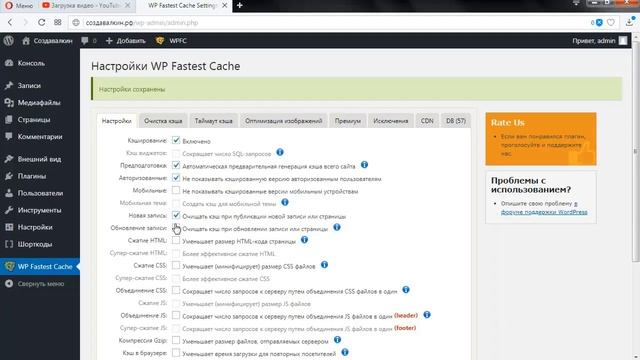Open Медиафайлы in sidebar
This screenshot has width=640, height=360.
(x=39, y=103)
